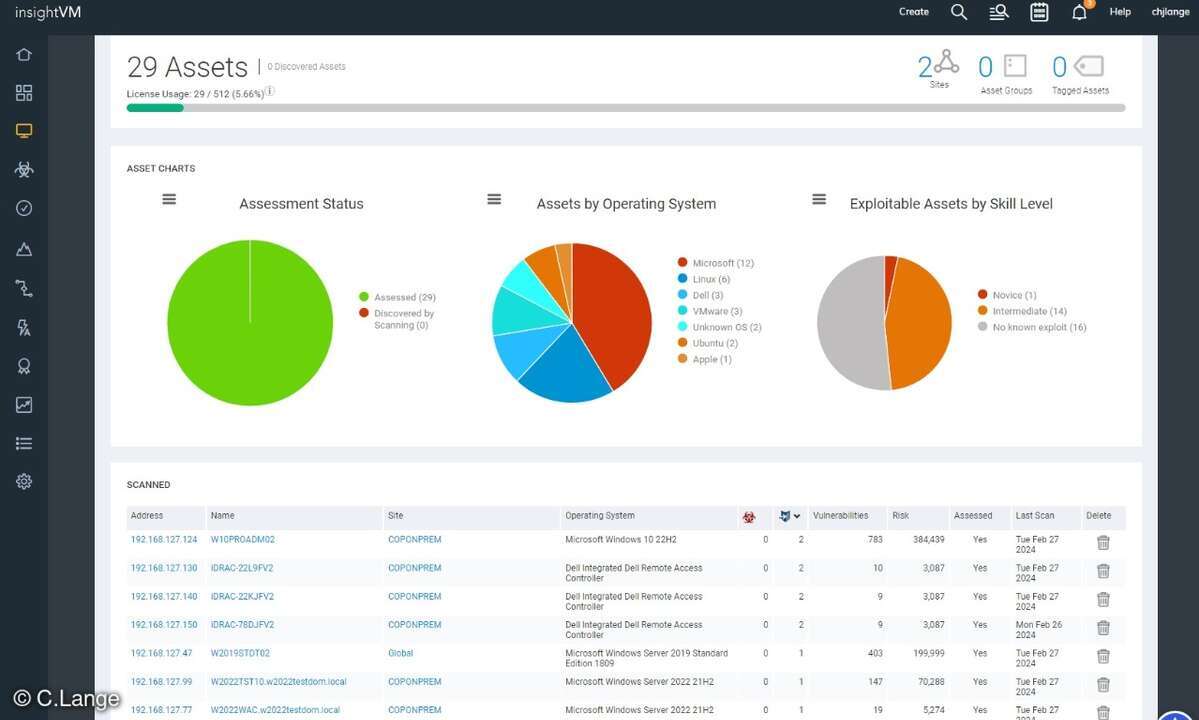Open the COPONPREM site link for iDRAC-22L9FV2
This screenshot has height=720, width=1199.
(414, 568)
